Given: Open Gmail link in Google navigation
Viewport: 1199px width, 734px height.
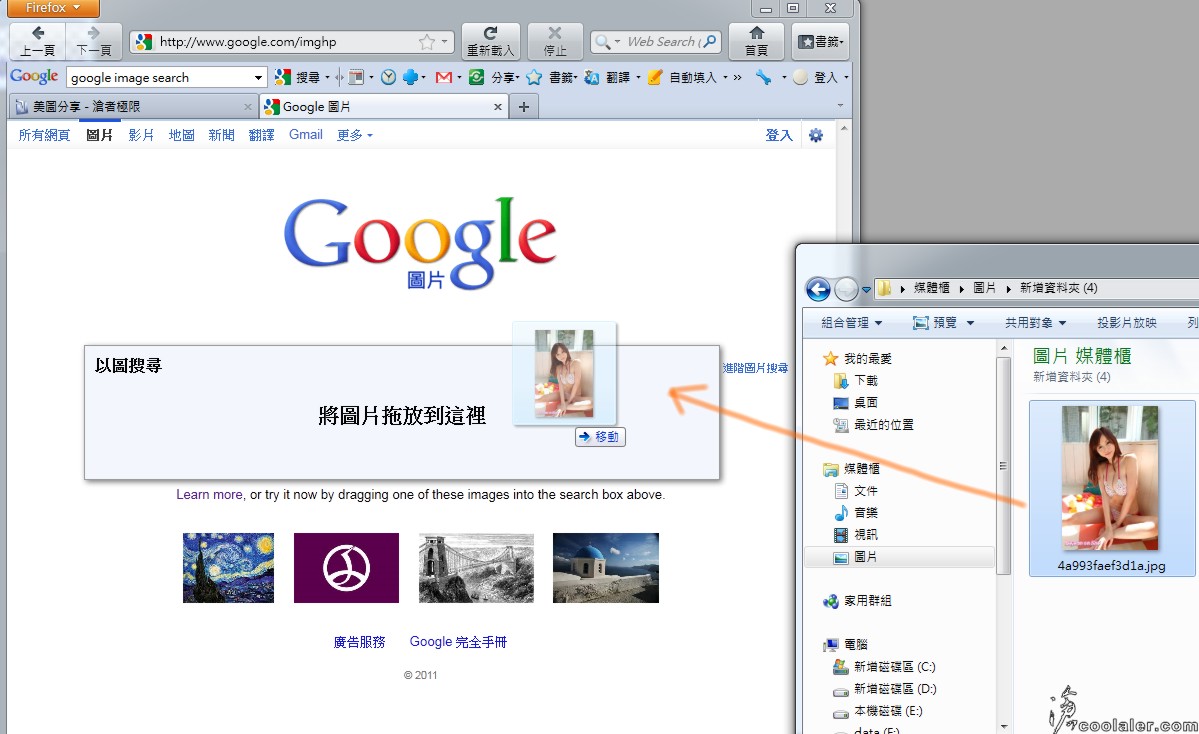Looking at the screenshot, I should [306, 135].
